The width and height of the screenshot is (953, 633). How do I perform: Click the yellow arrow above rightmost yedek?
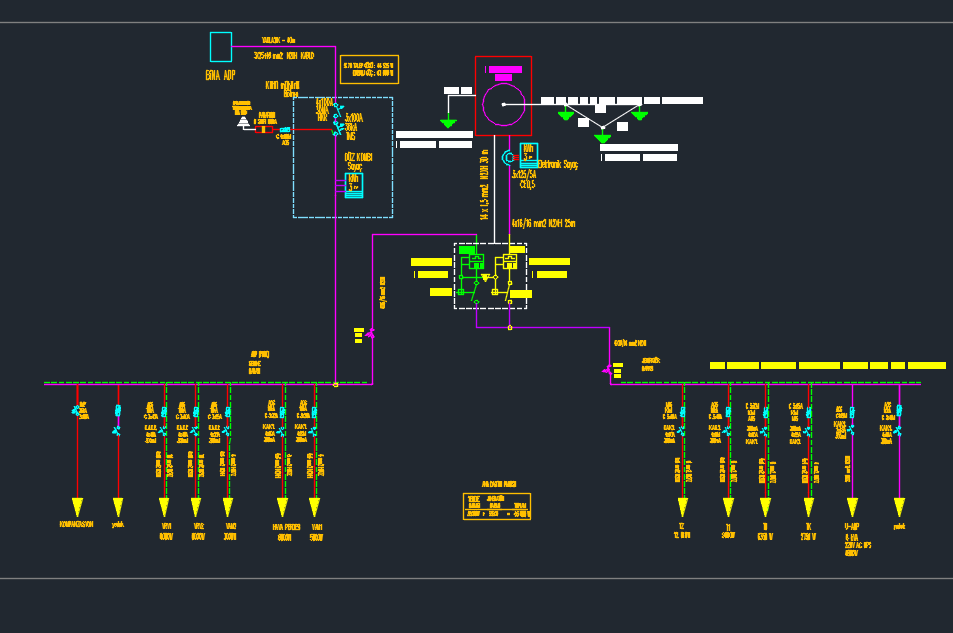899,507
